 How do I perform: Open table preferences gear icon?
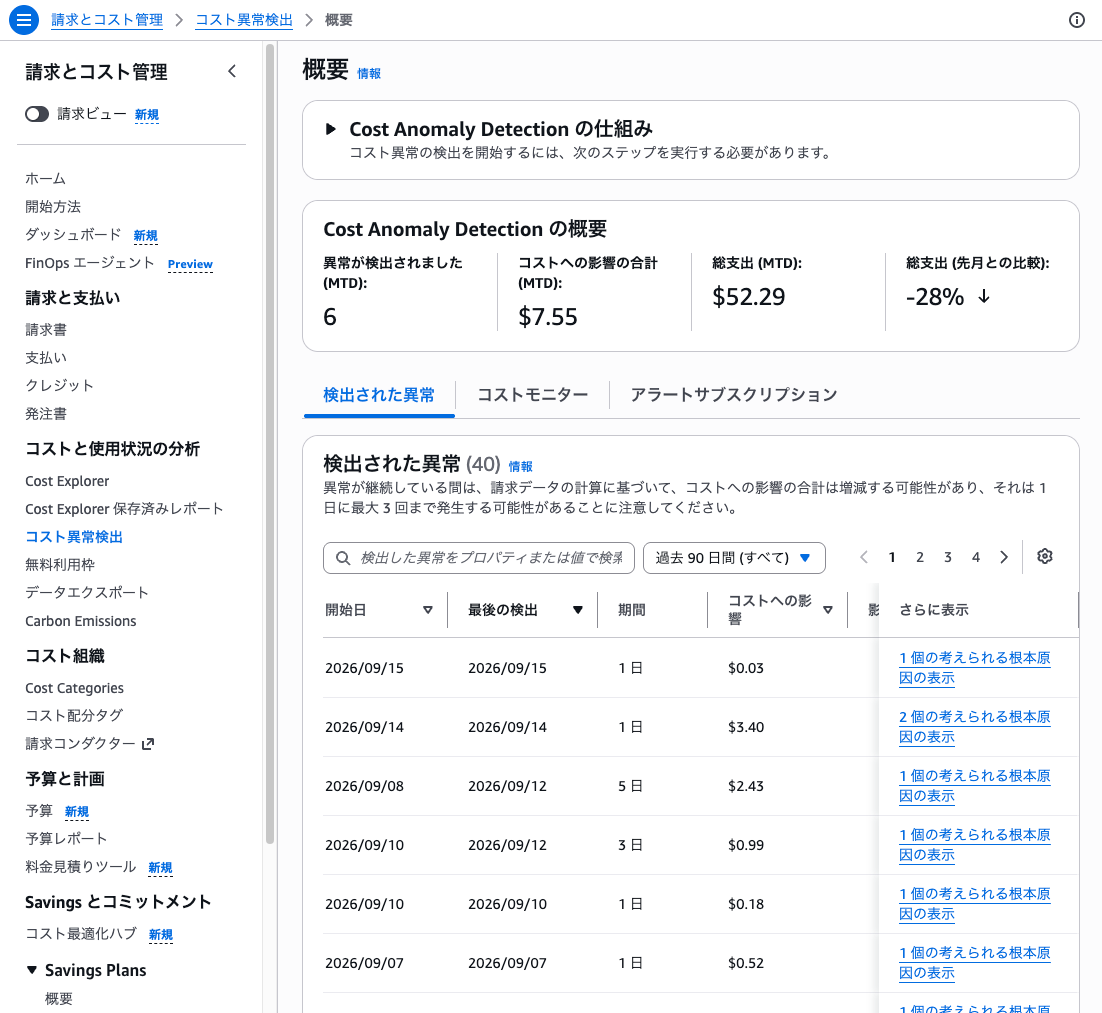[1044, 557]
